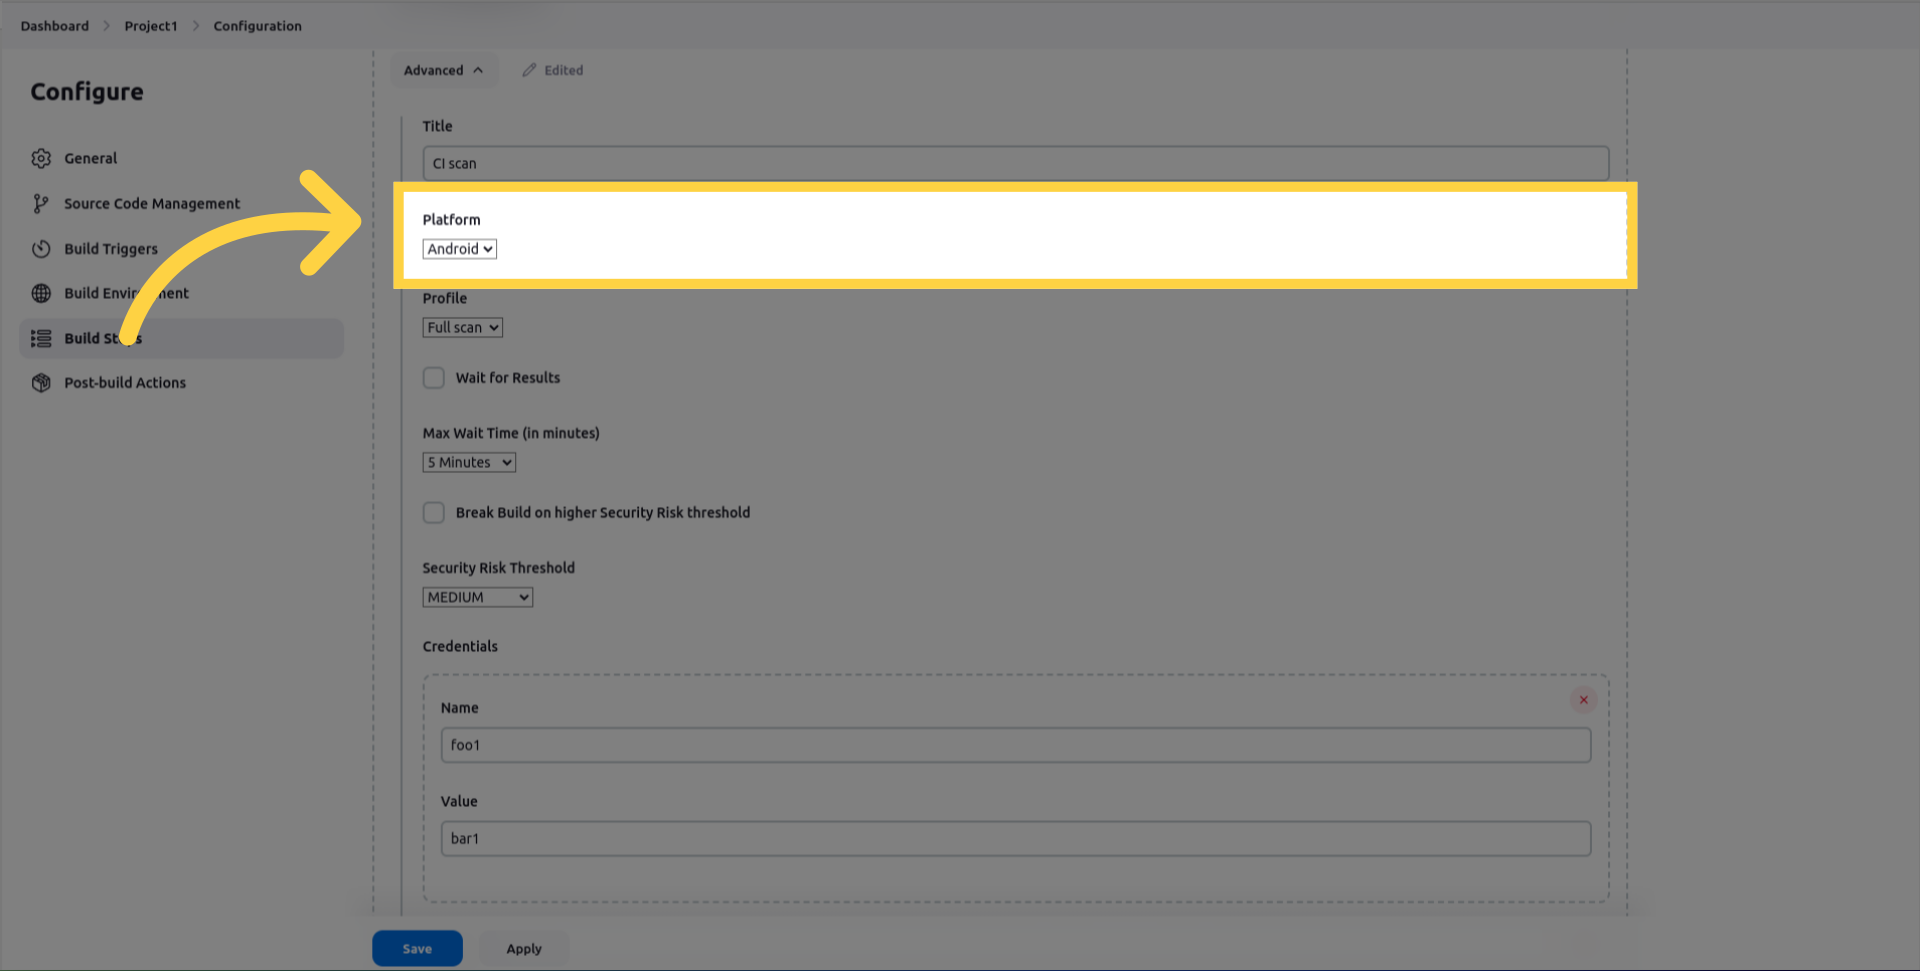This screenshot has width=1920, height=971.
Task: Remove the foo1 credential with red X
Action: 1583,700
